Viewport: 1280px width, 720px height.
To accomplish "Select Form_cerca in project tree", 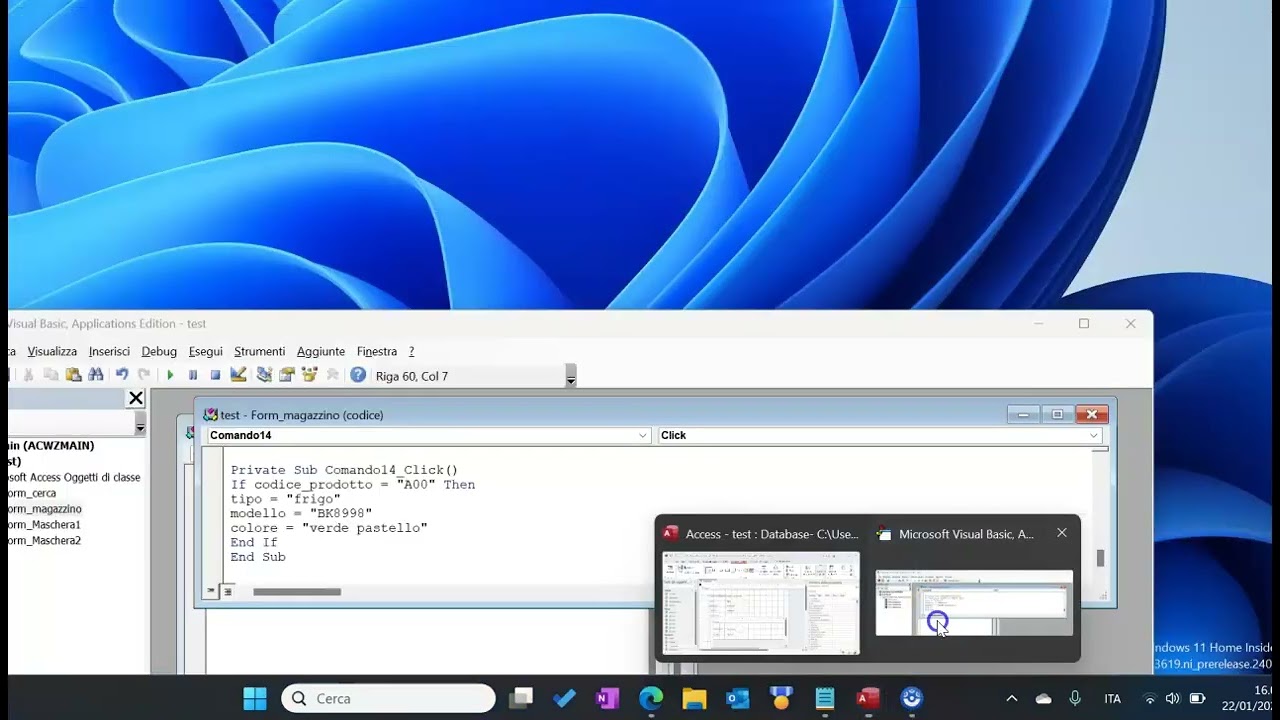I will click(32, 493).
